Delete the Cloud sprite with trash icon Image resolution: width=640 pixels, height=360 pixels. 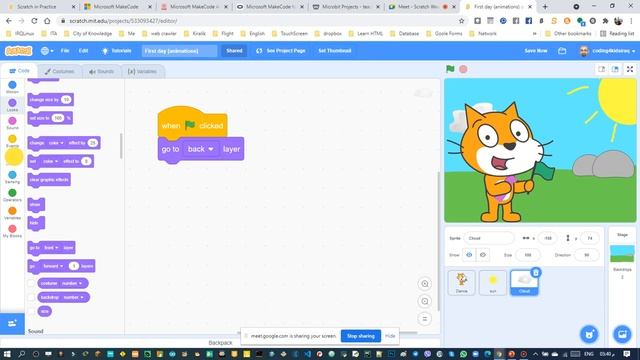click(536, 272)
